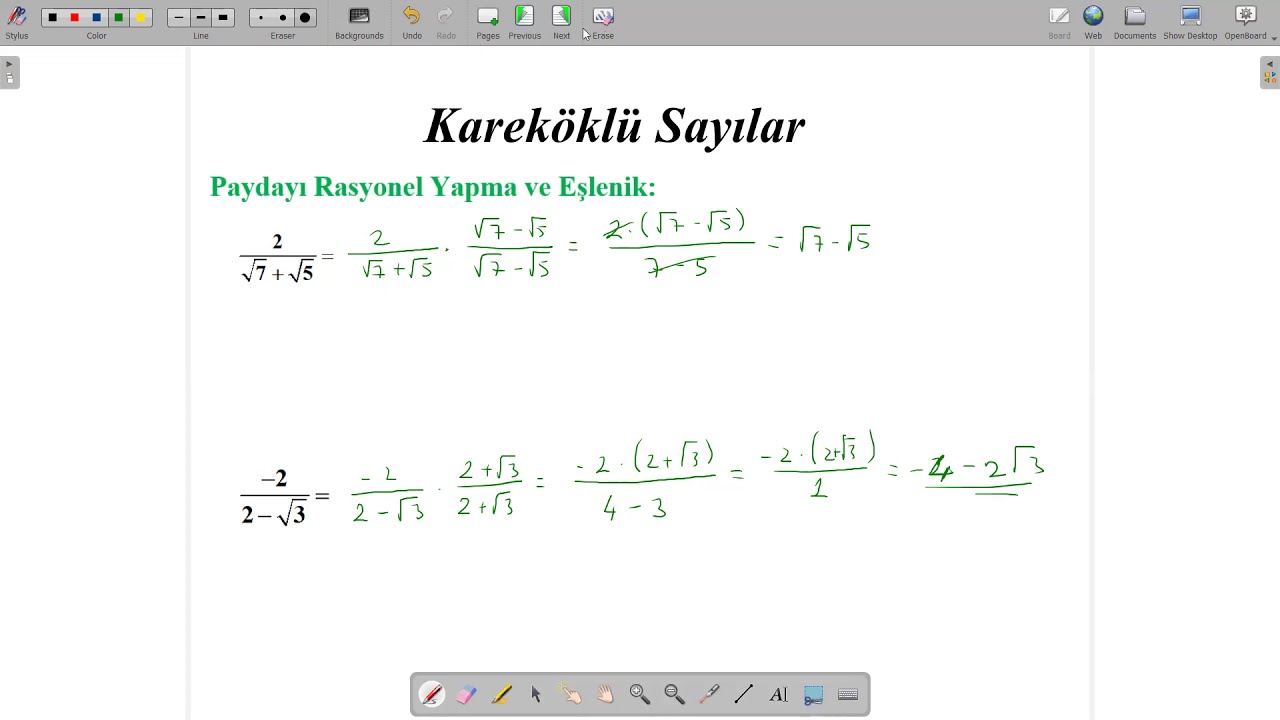Go to the Previous page

524,22
